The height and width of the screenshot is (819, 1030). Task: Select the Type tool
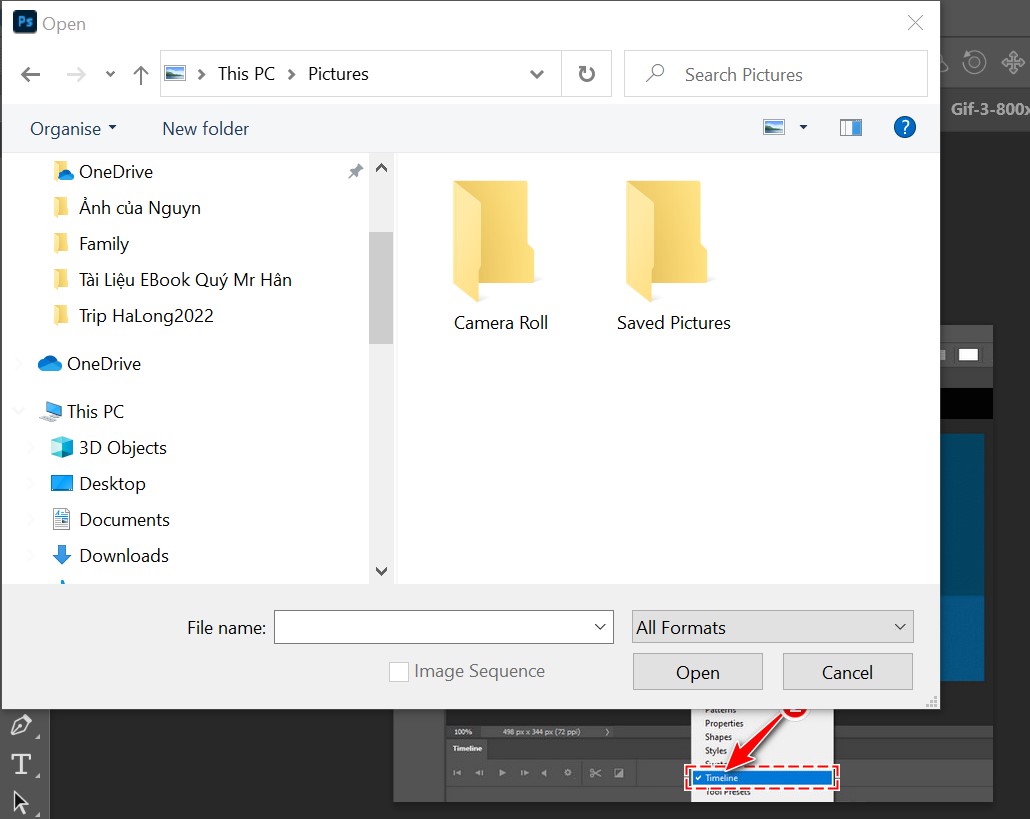point(20,765)
